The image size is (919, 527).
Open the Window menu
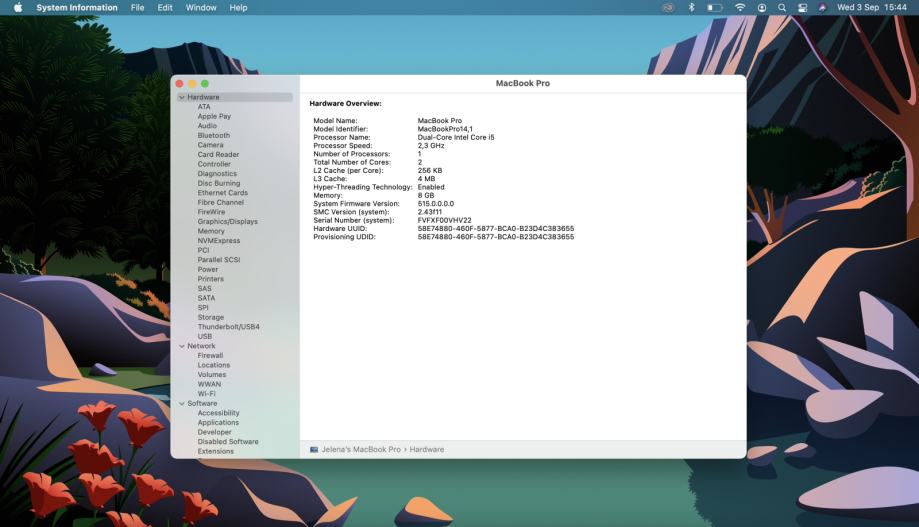click(x=201, y=7)
